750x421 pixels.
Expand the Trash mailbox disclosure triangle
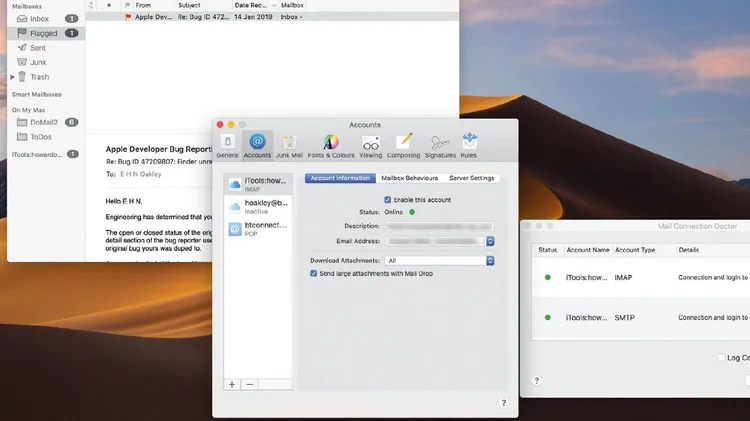[13, 77]
